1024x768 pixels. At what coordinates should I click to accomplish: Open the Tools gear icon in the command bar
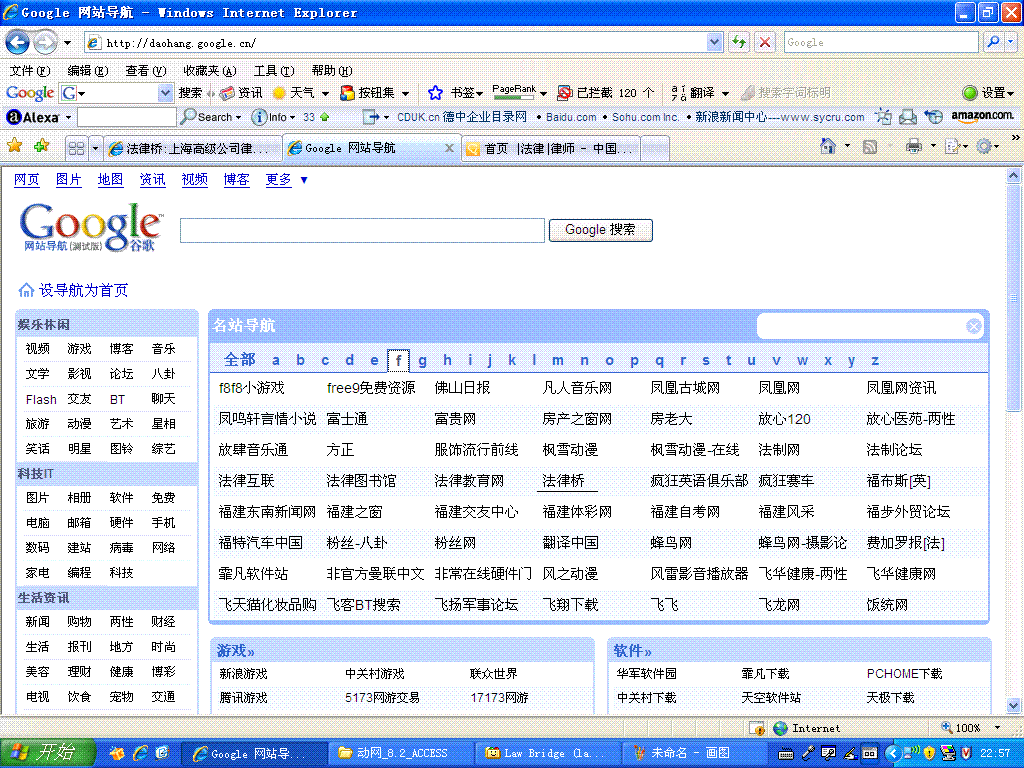click(984, 146)
